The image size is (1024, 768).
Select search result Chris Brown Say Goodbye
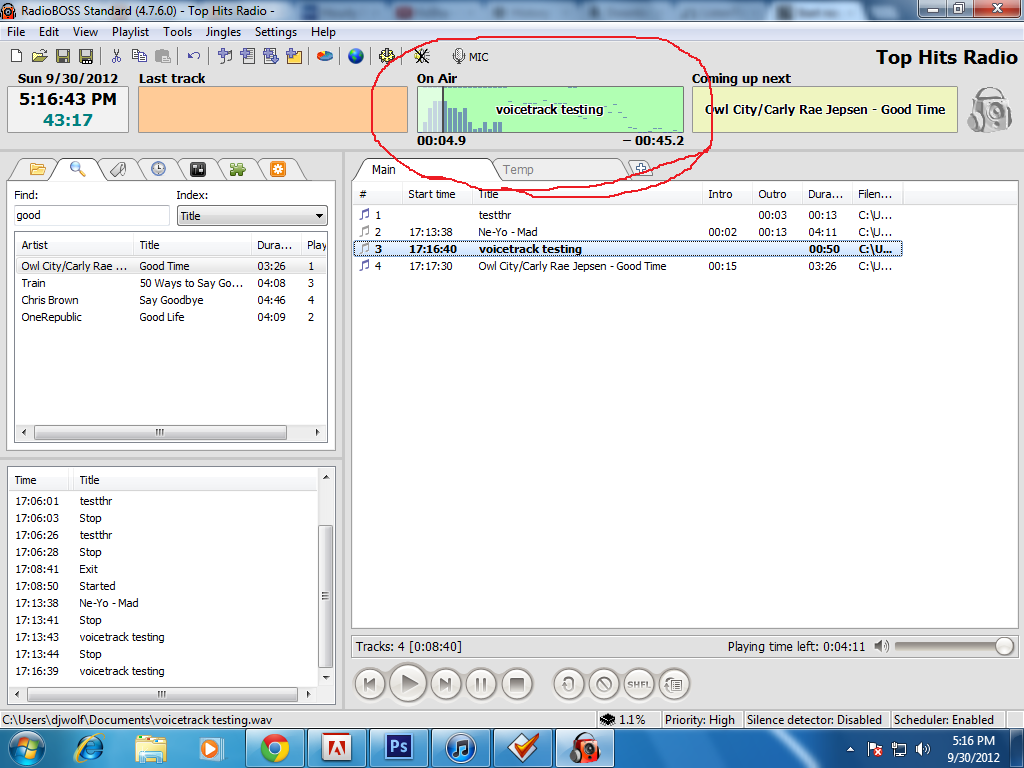171,300
